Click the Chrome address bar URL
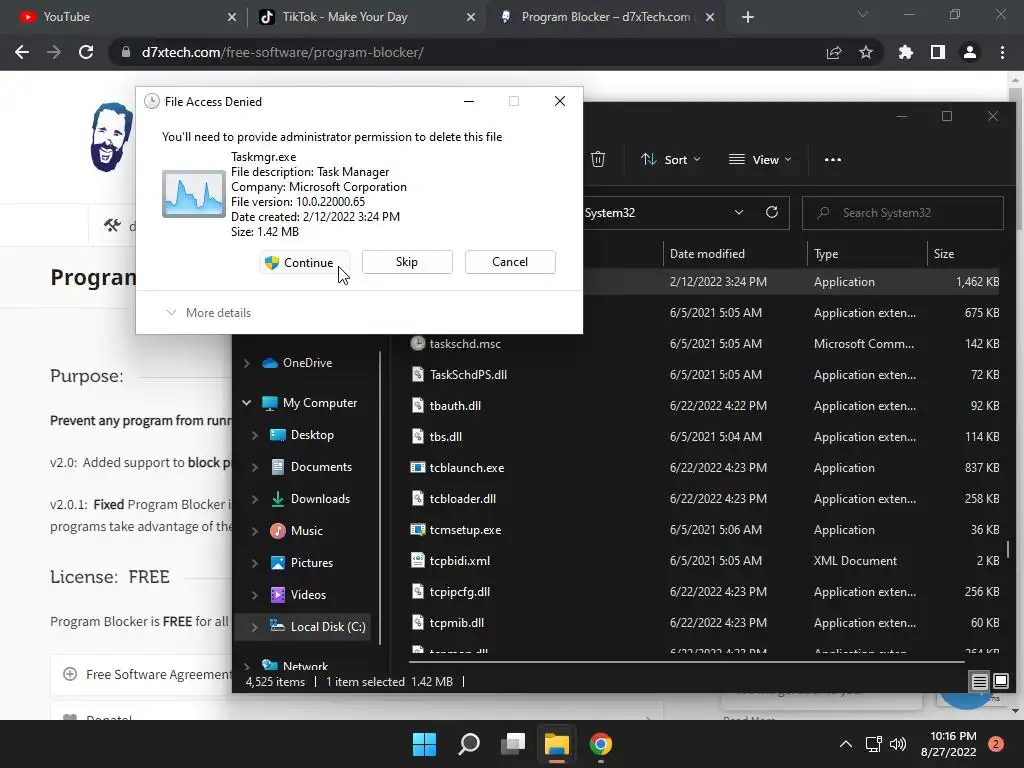Screen dimensions: 1024x768 point(283,52)
